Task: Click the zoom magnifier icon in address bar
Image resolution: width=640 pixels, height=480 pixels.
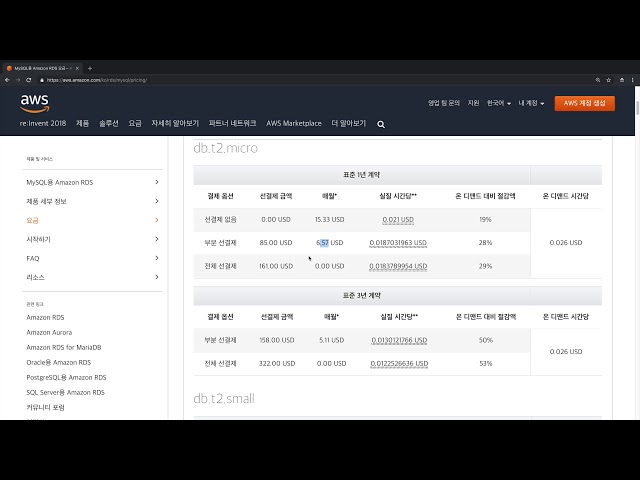Action: click(x=598, y=80)
